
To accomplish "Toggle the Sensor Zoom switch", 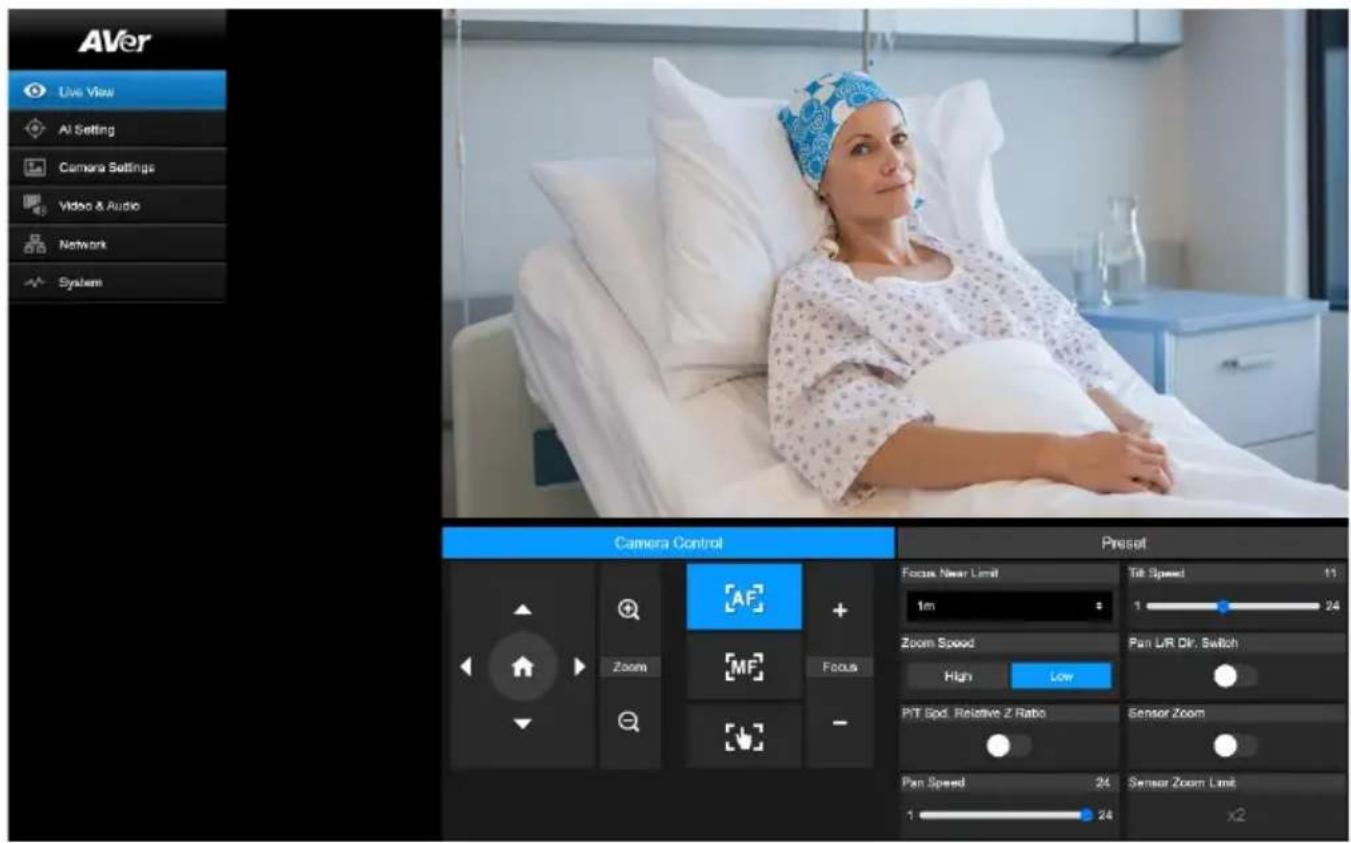I will [1236, 745].
